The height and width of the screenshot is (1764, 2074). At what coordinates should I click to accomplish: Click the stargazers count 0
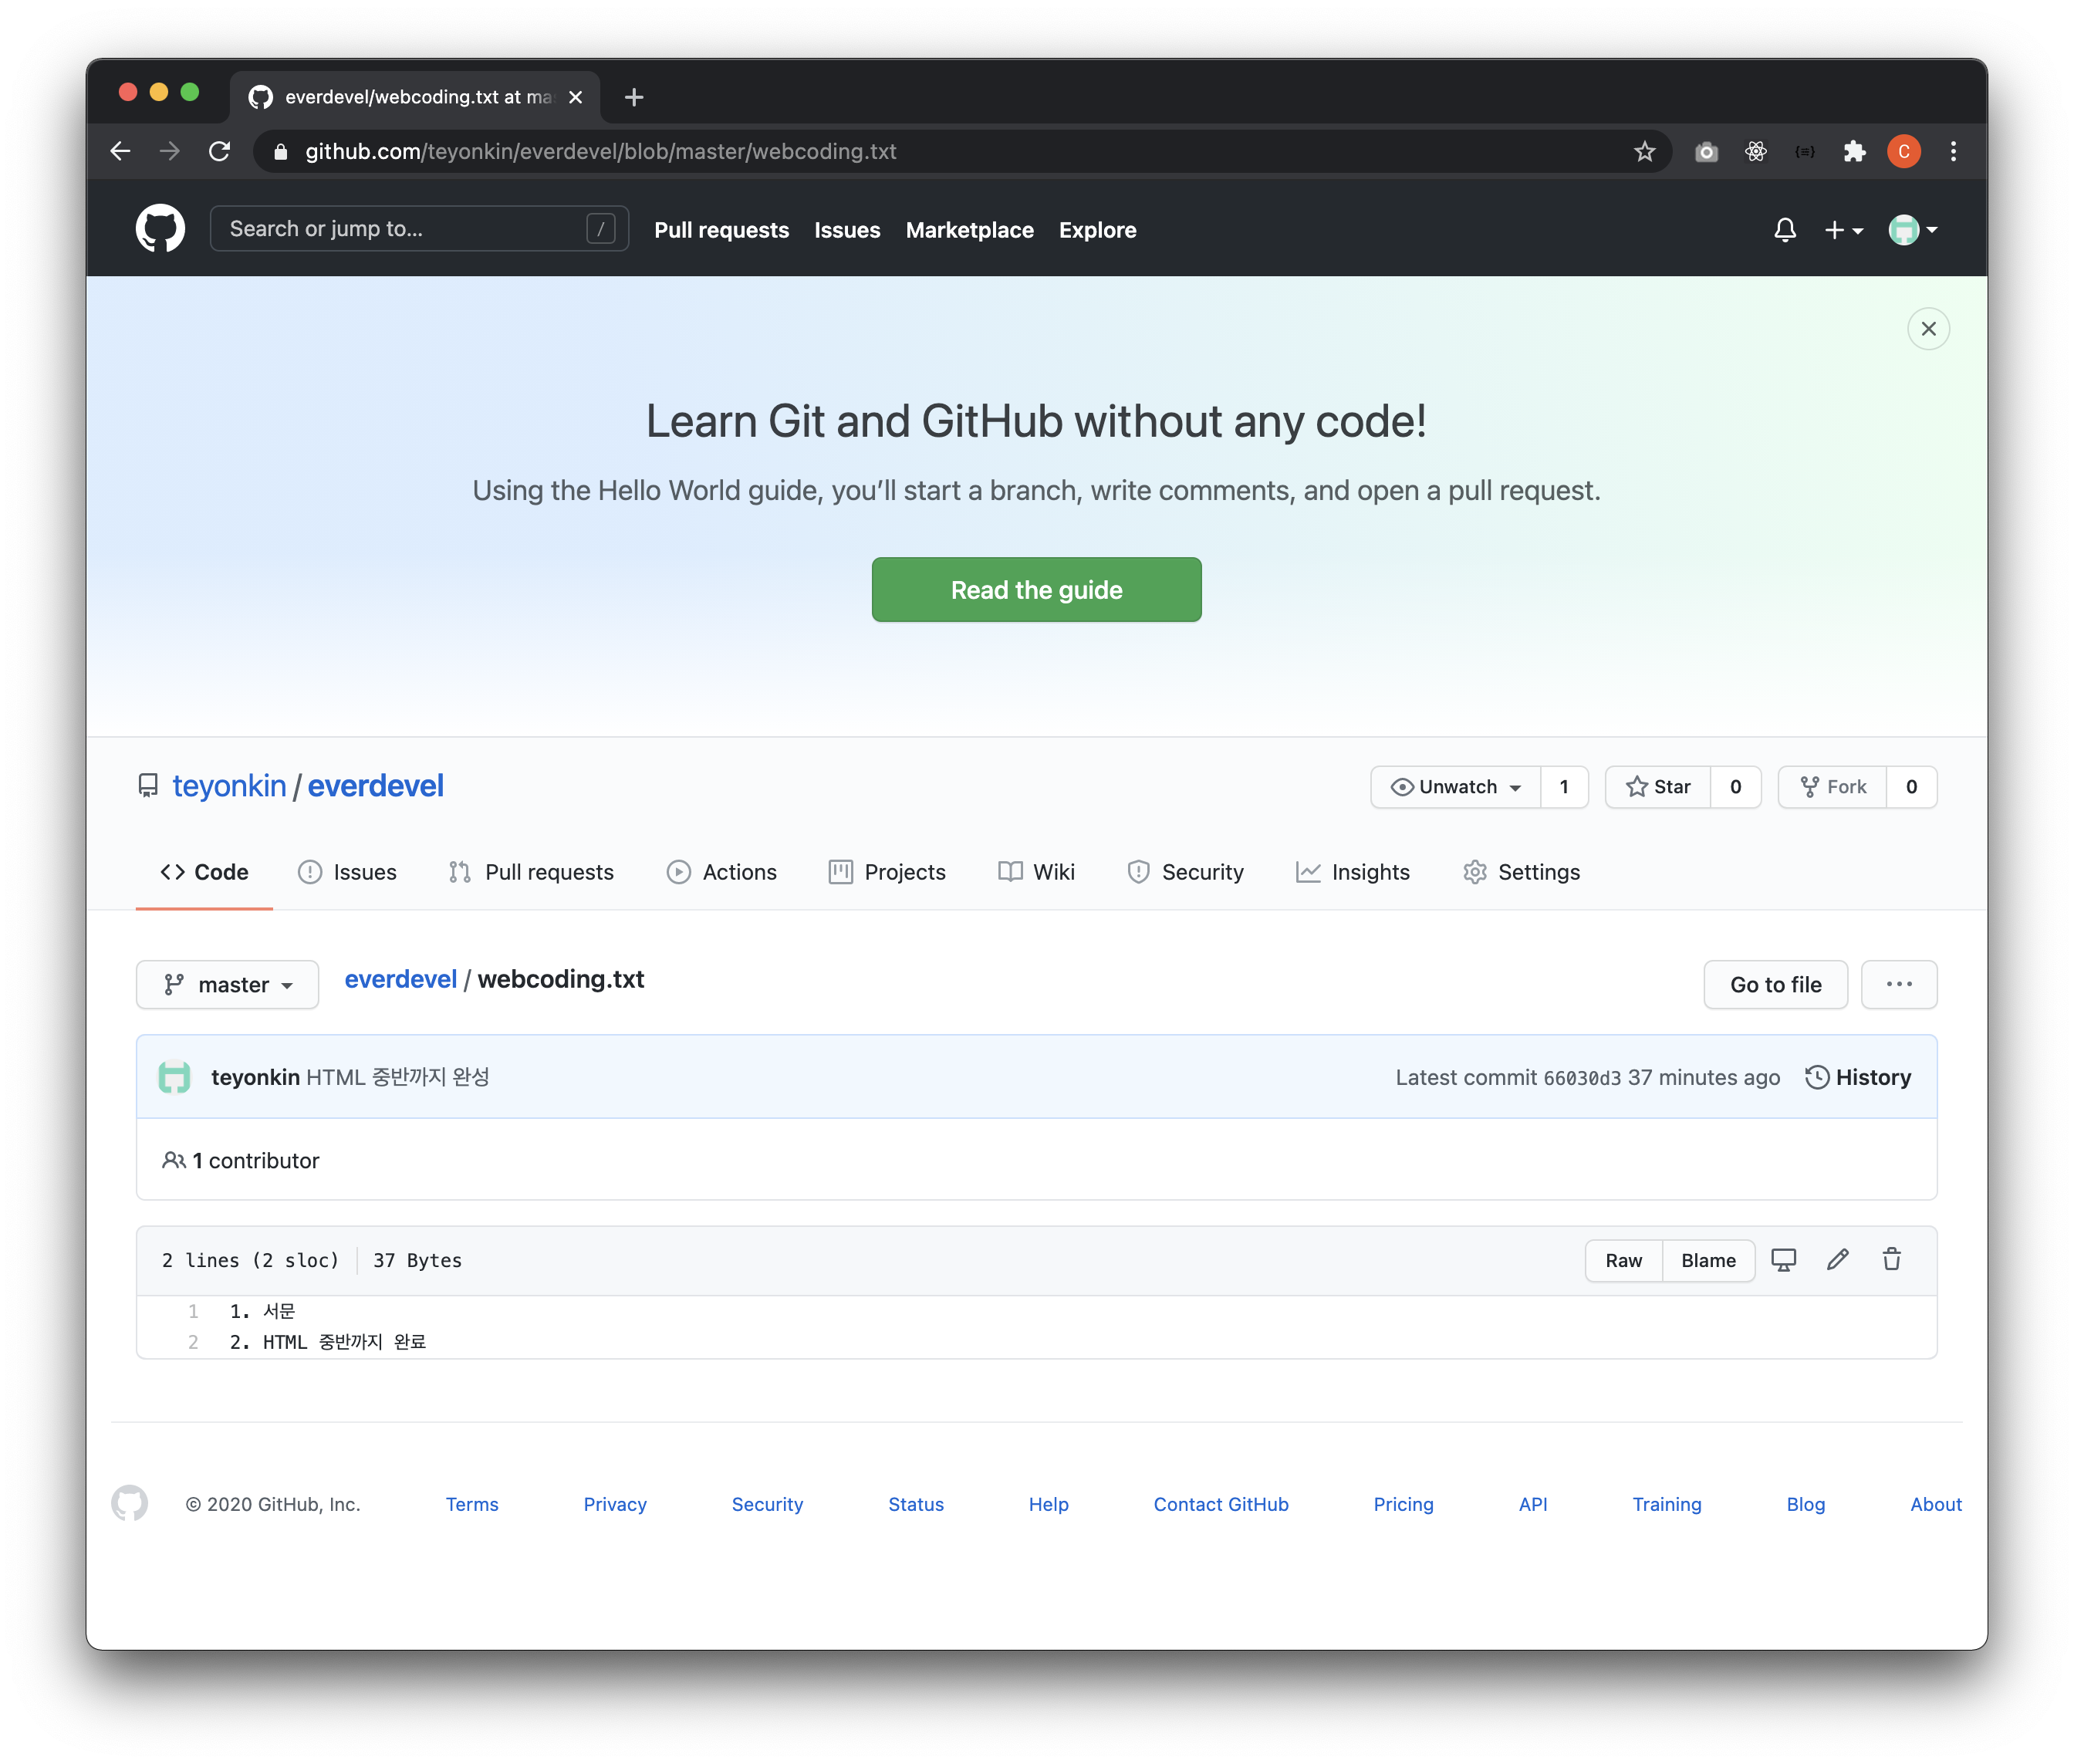1735,787
